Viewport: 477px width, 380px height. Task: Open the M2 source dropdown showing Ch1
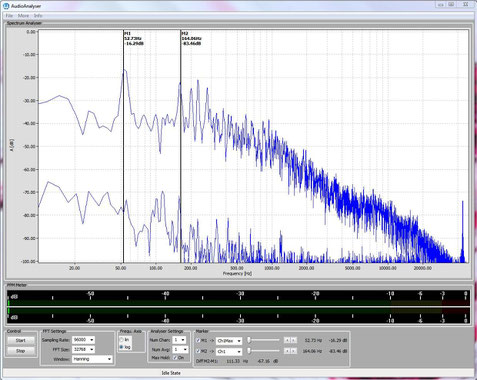point(229,351)
